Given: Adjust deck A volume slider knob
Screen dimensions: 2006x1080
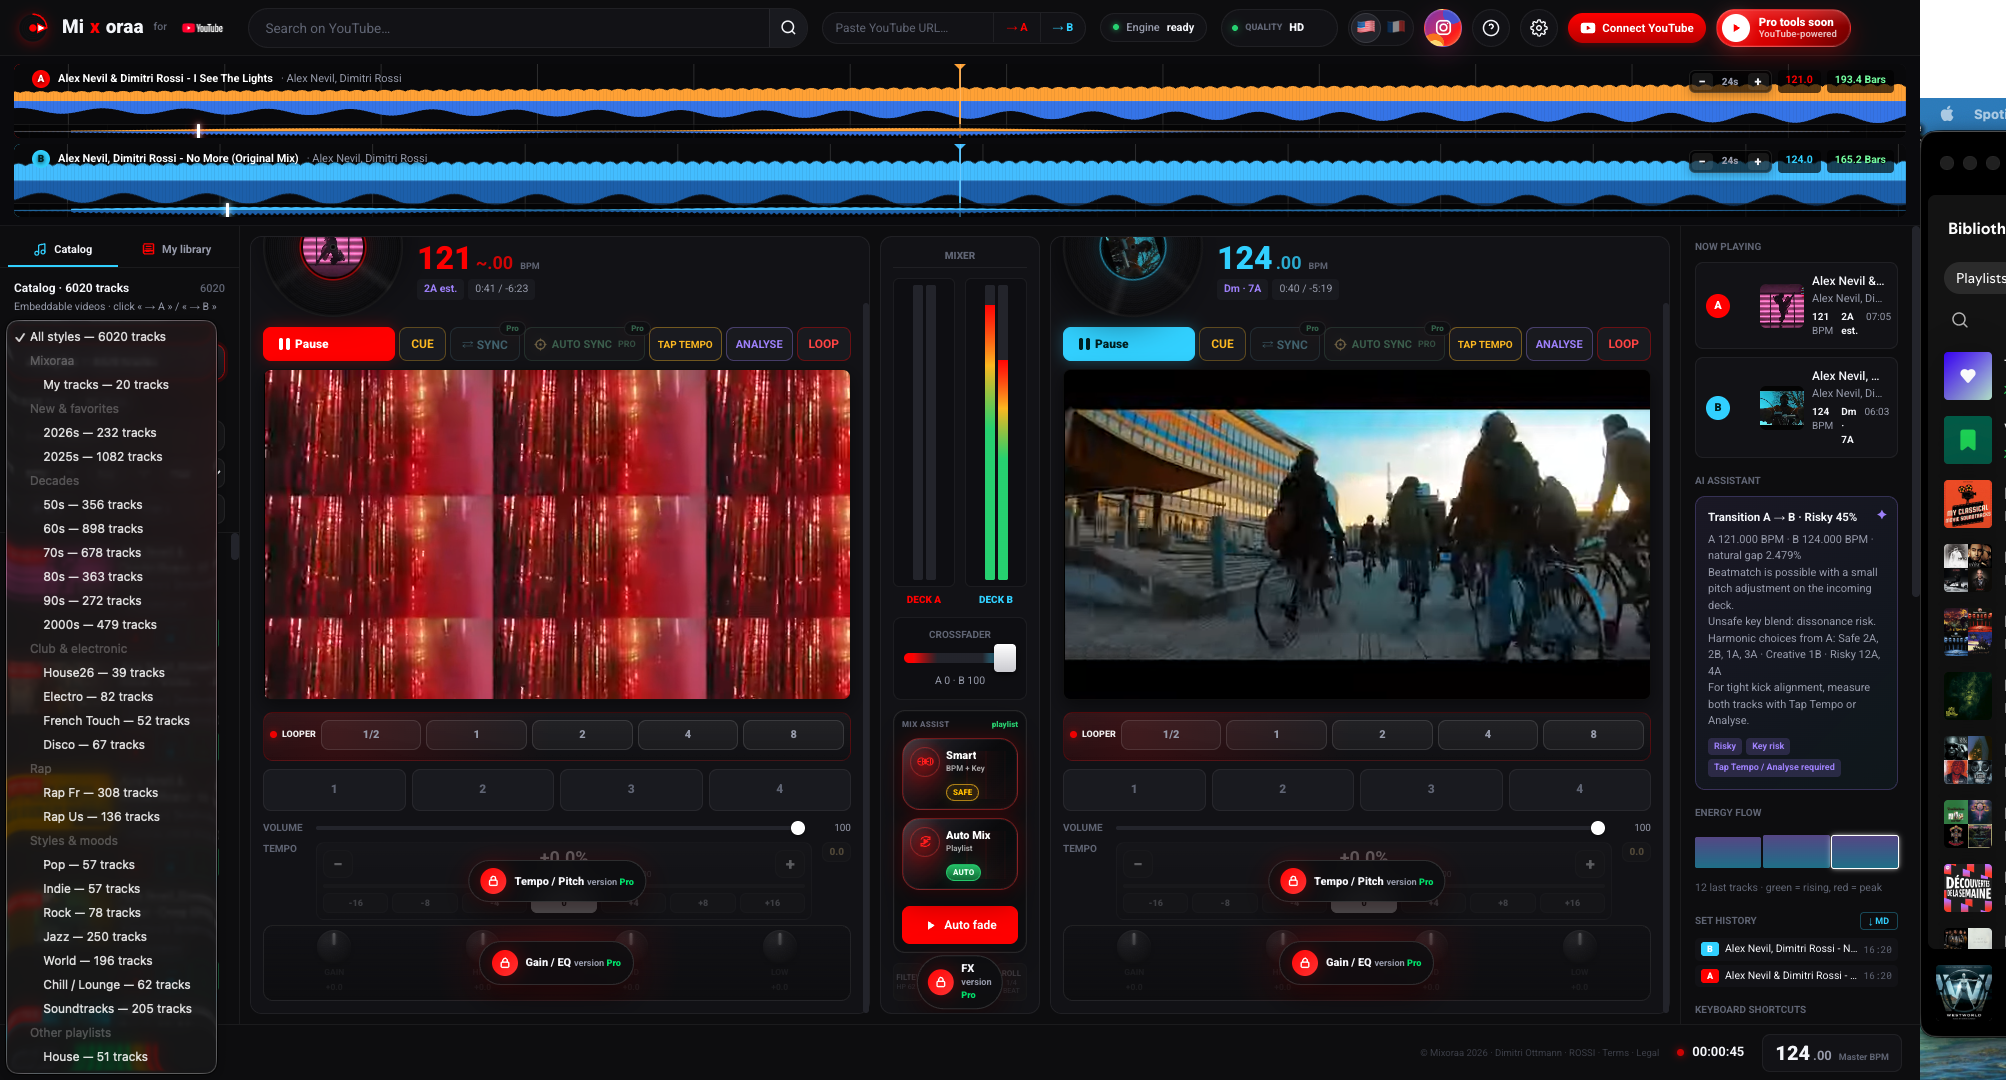Looking at the screenshot, I should [798, 828].
